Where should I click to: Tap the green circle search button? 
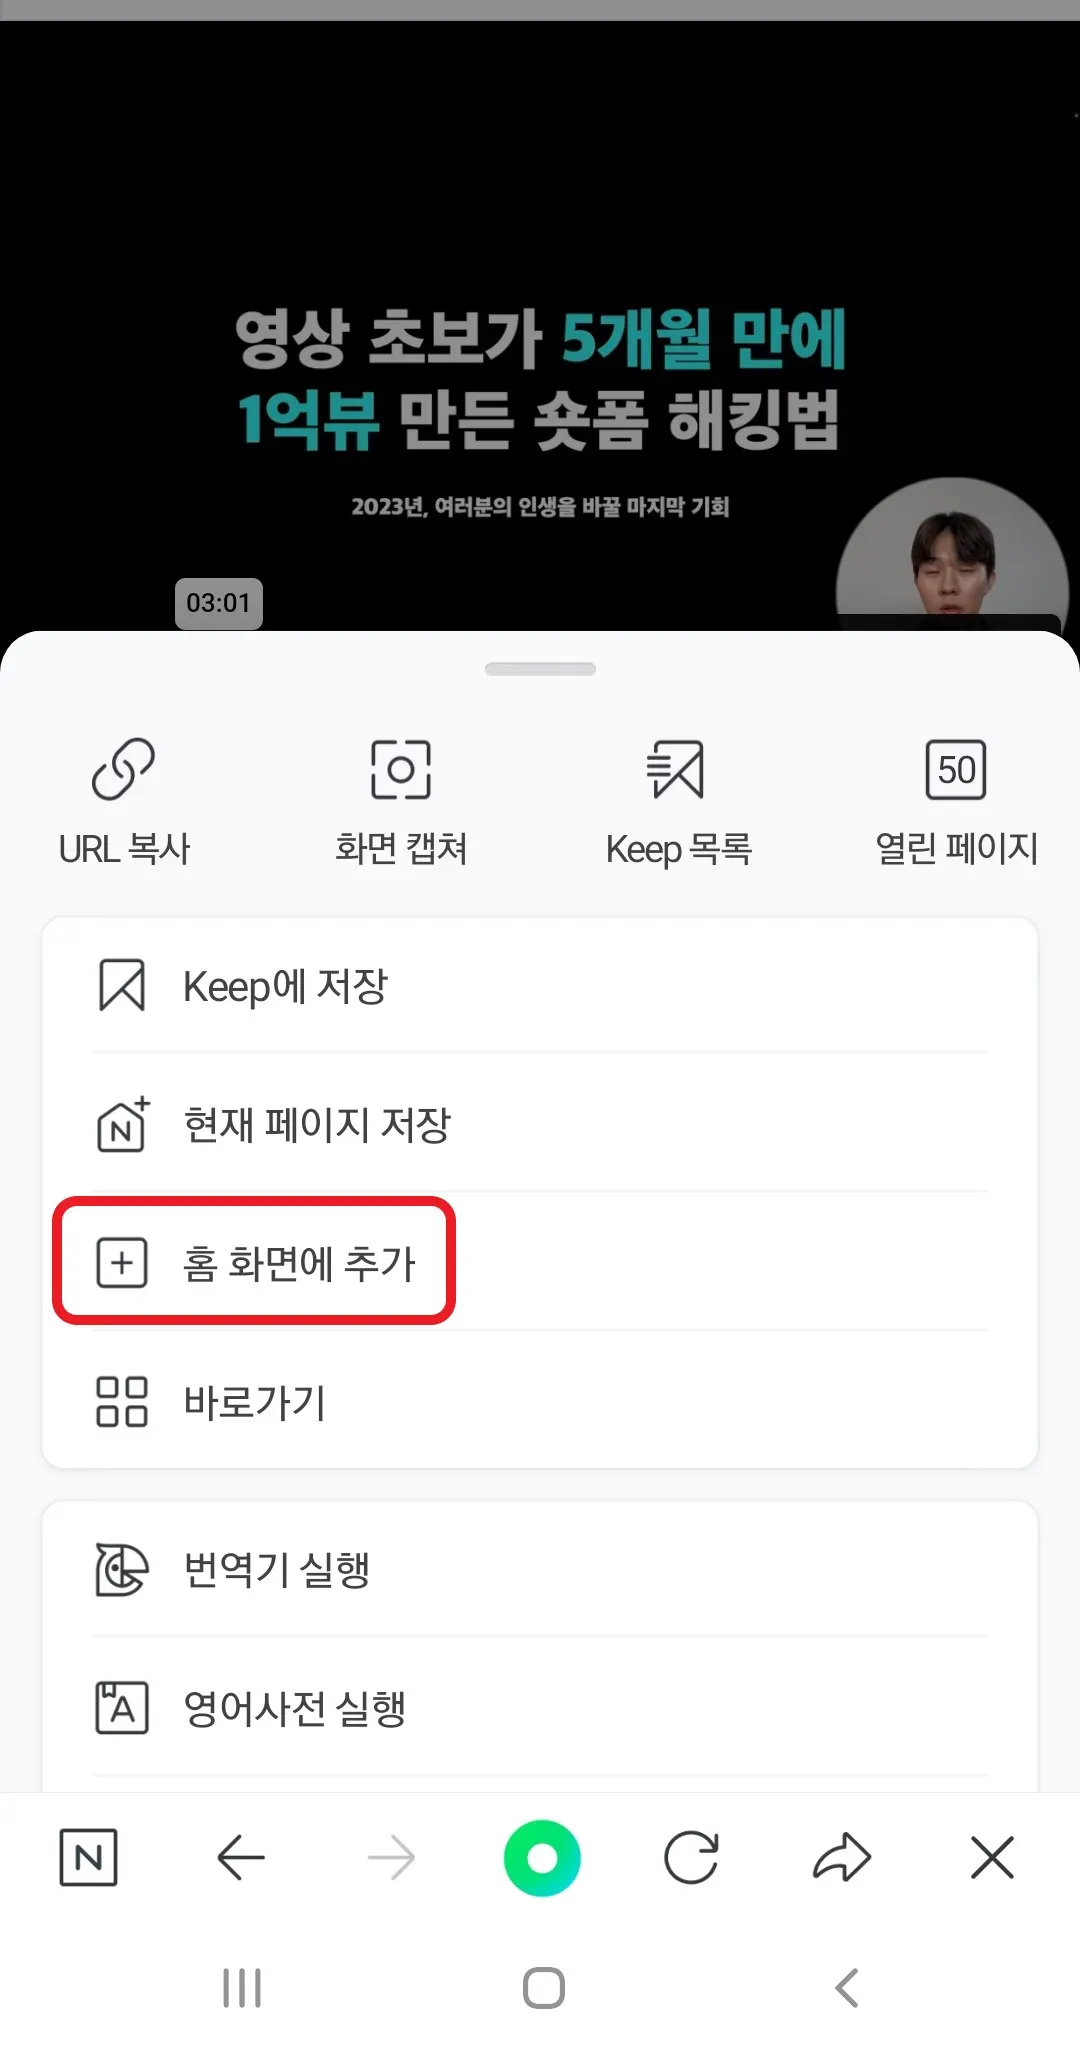(x=542, y=1858)
